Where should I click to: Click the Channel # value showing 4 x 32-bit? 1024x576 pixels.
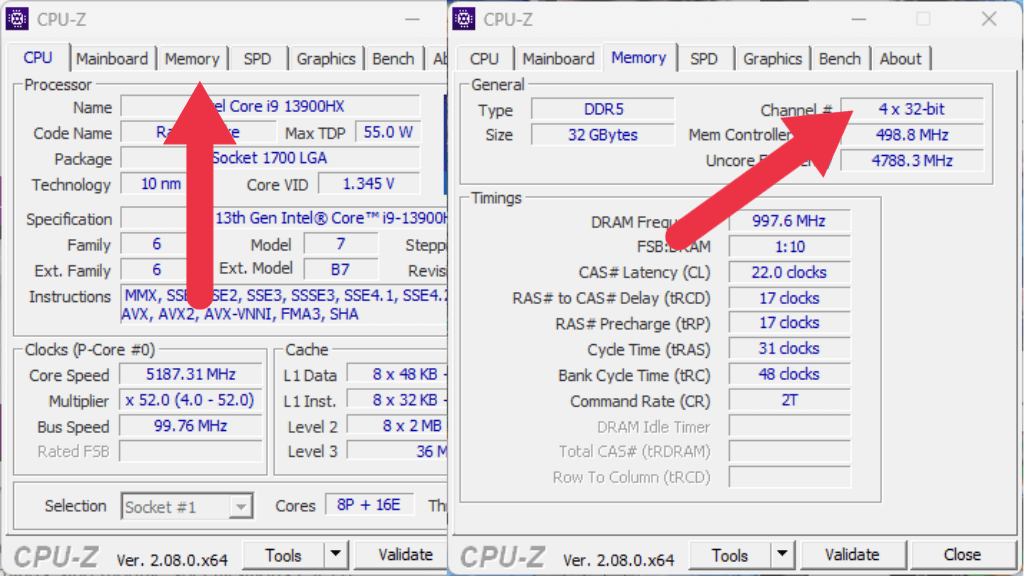(x=911, y=109)
